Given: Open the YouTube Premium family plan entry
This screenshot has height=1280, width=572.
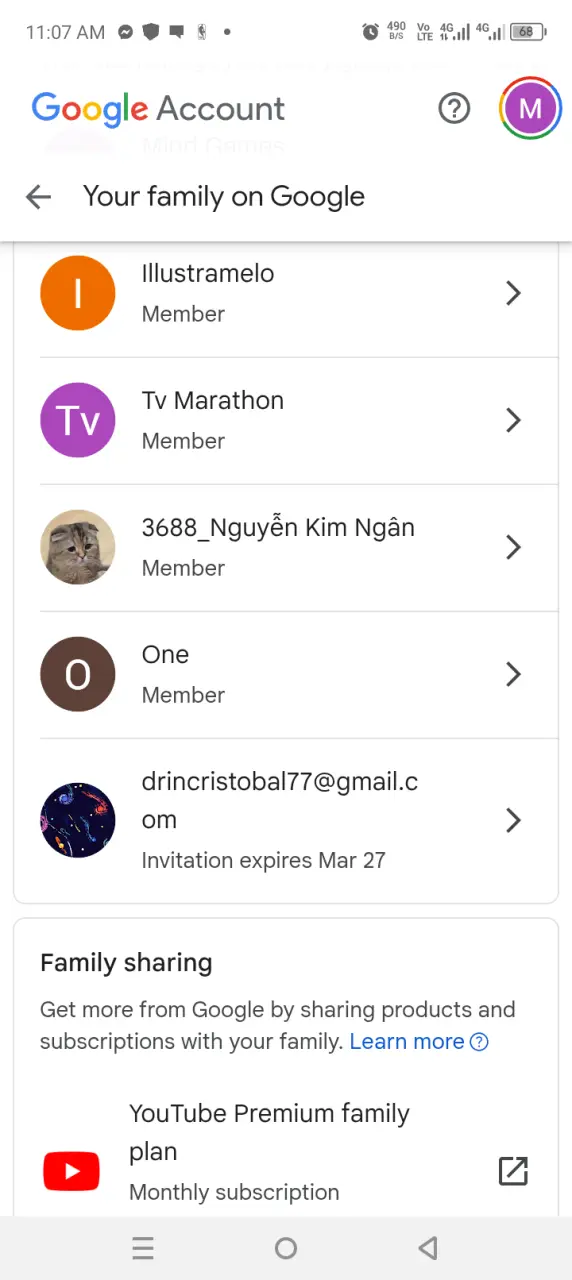Looking at the screenshot, I should (285, 1152).
